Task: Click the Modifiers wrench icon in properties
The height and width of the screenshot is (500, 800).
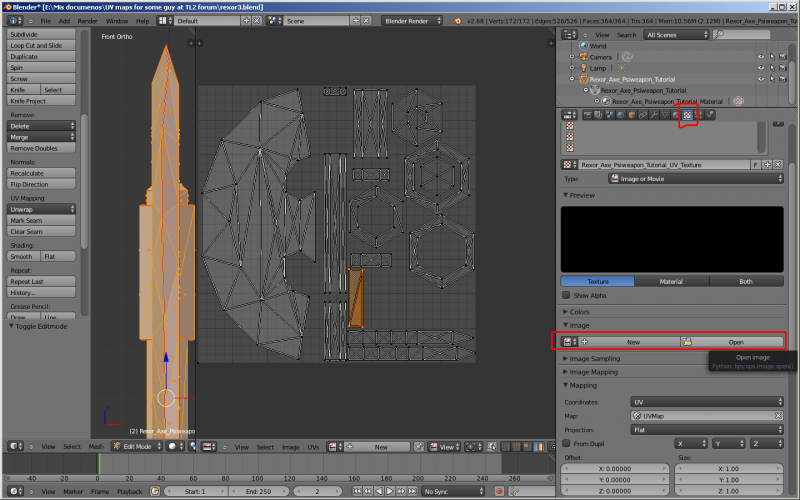Action: (653, 116)
